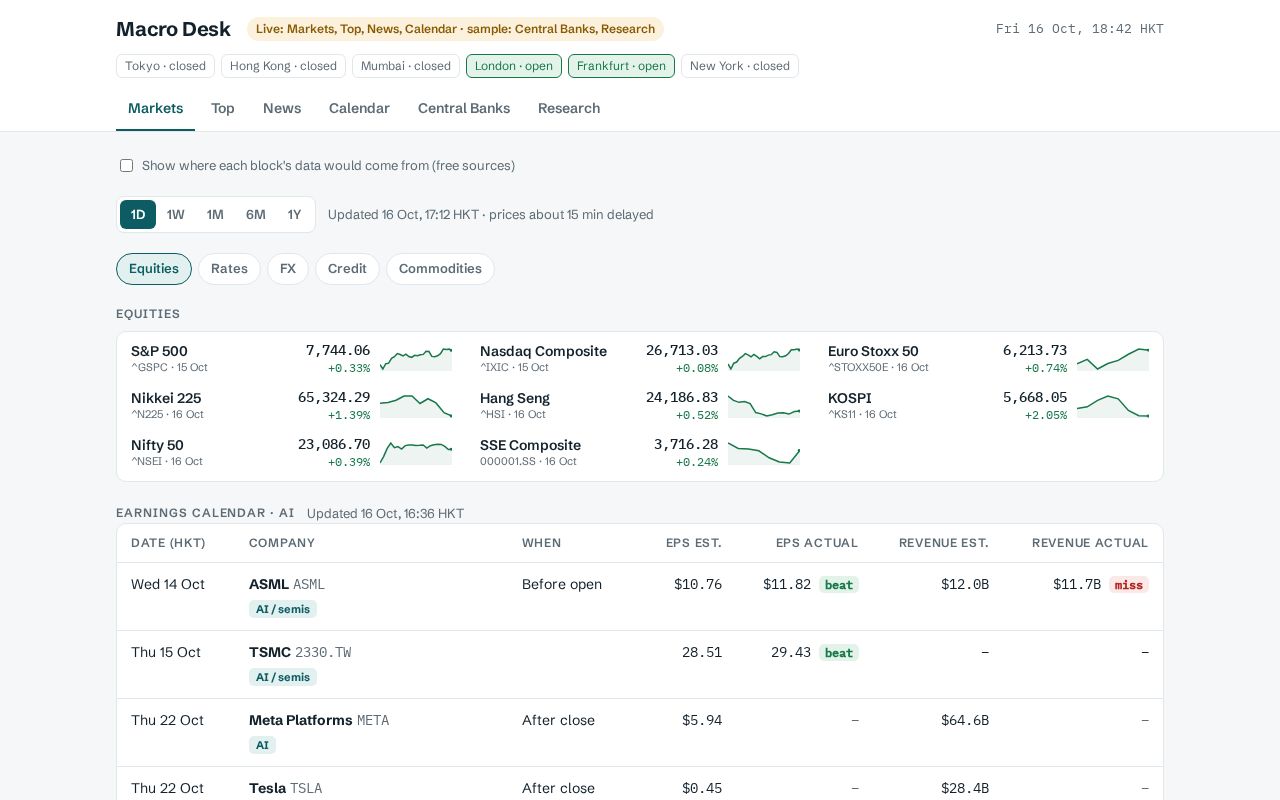Screen dimensions: 1280x800
Task: Set the time range to 1M
Action: coord(215,215)
